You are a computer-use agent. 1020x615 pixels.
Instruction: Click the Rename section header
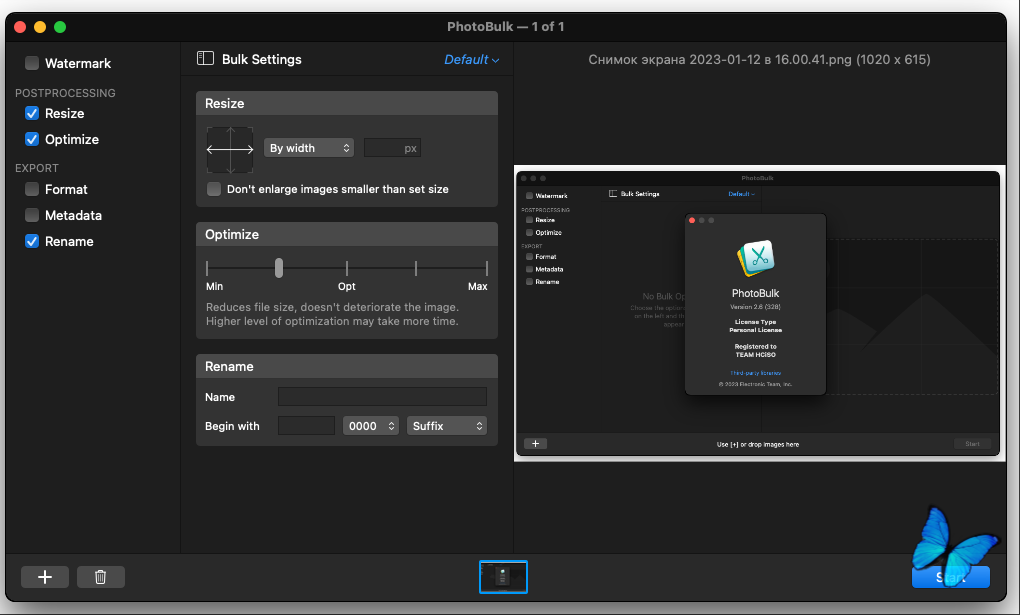347,366
